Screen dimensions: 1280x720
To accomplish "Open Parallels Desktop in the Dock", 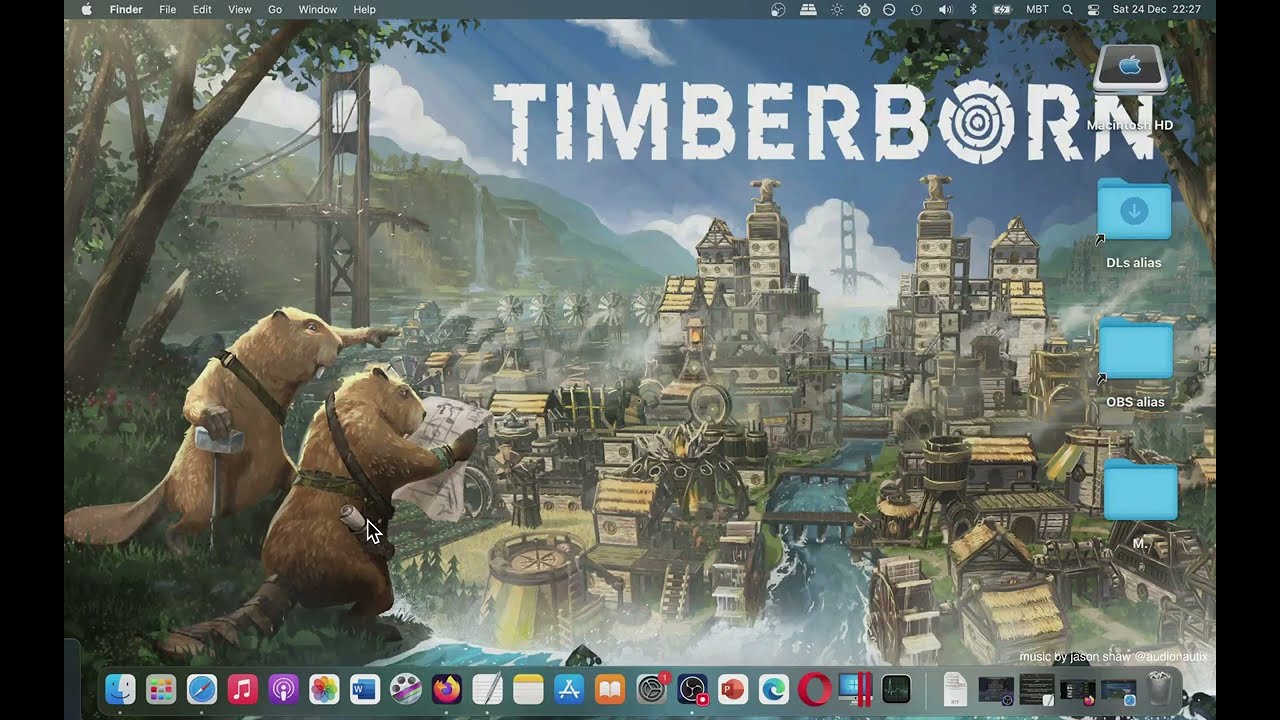I will point(856,689).
